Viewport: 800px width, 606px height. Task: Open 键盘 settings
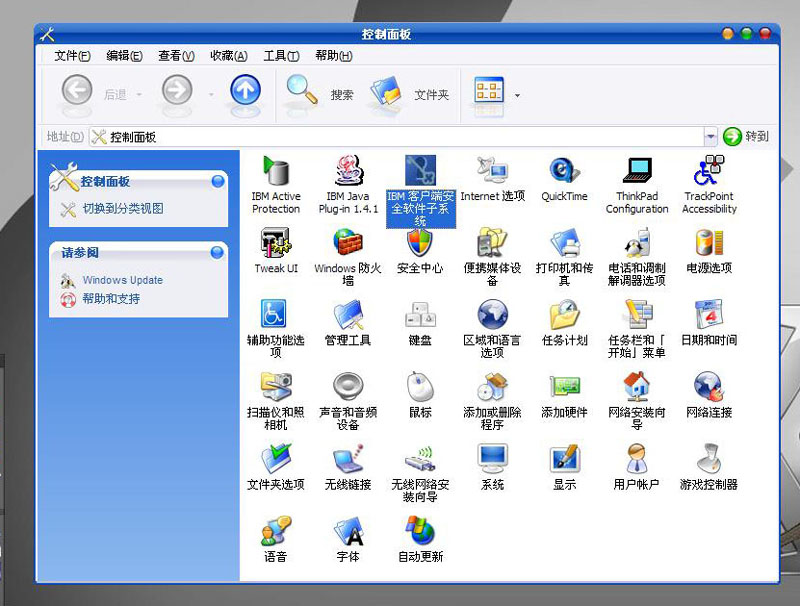coord(420,323)
